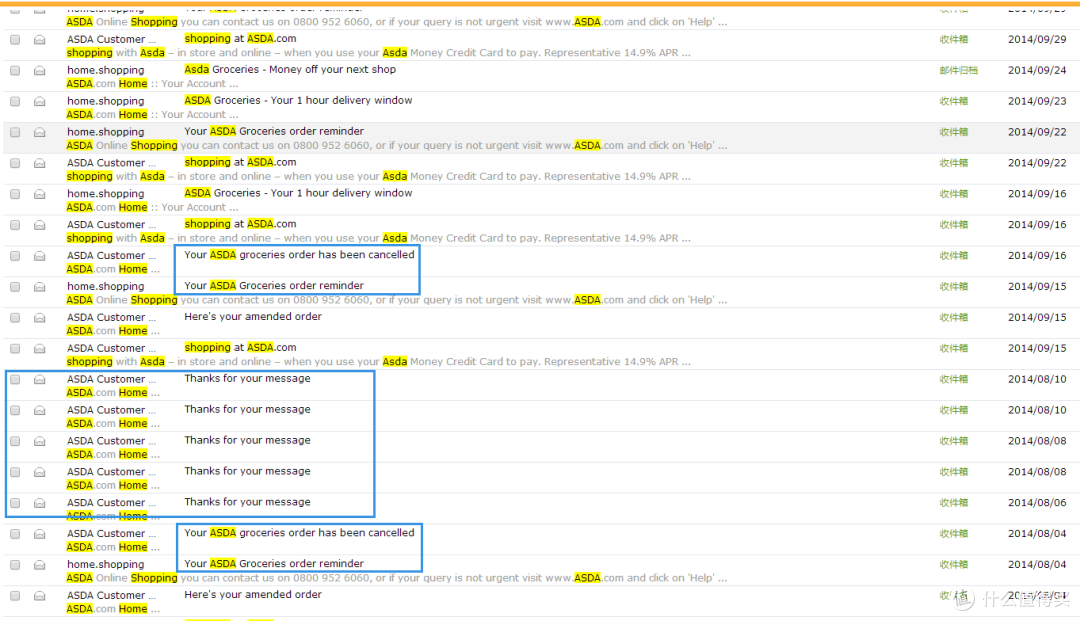Screen dimensions: 1080x621
Task: Click the 邮件归档 folder label on 2014/09/24 email
Action: click(x=958, y=70)
